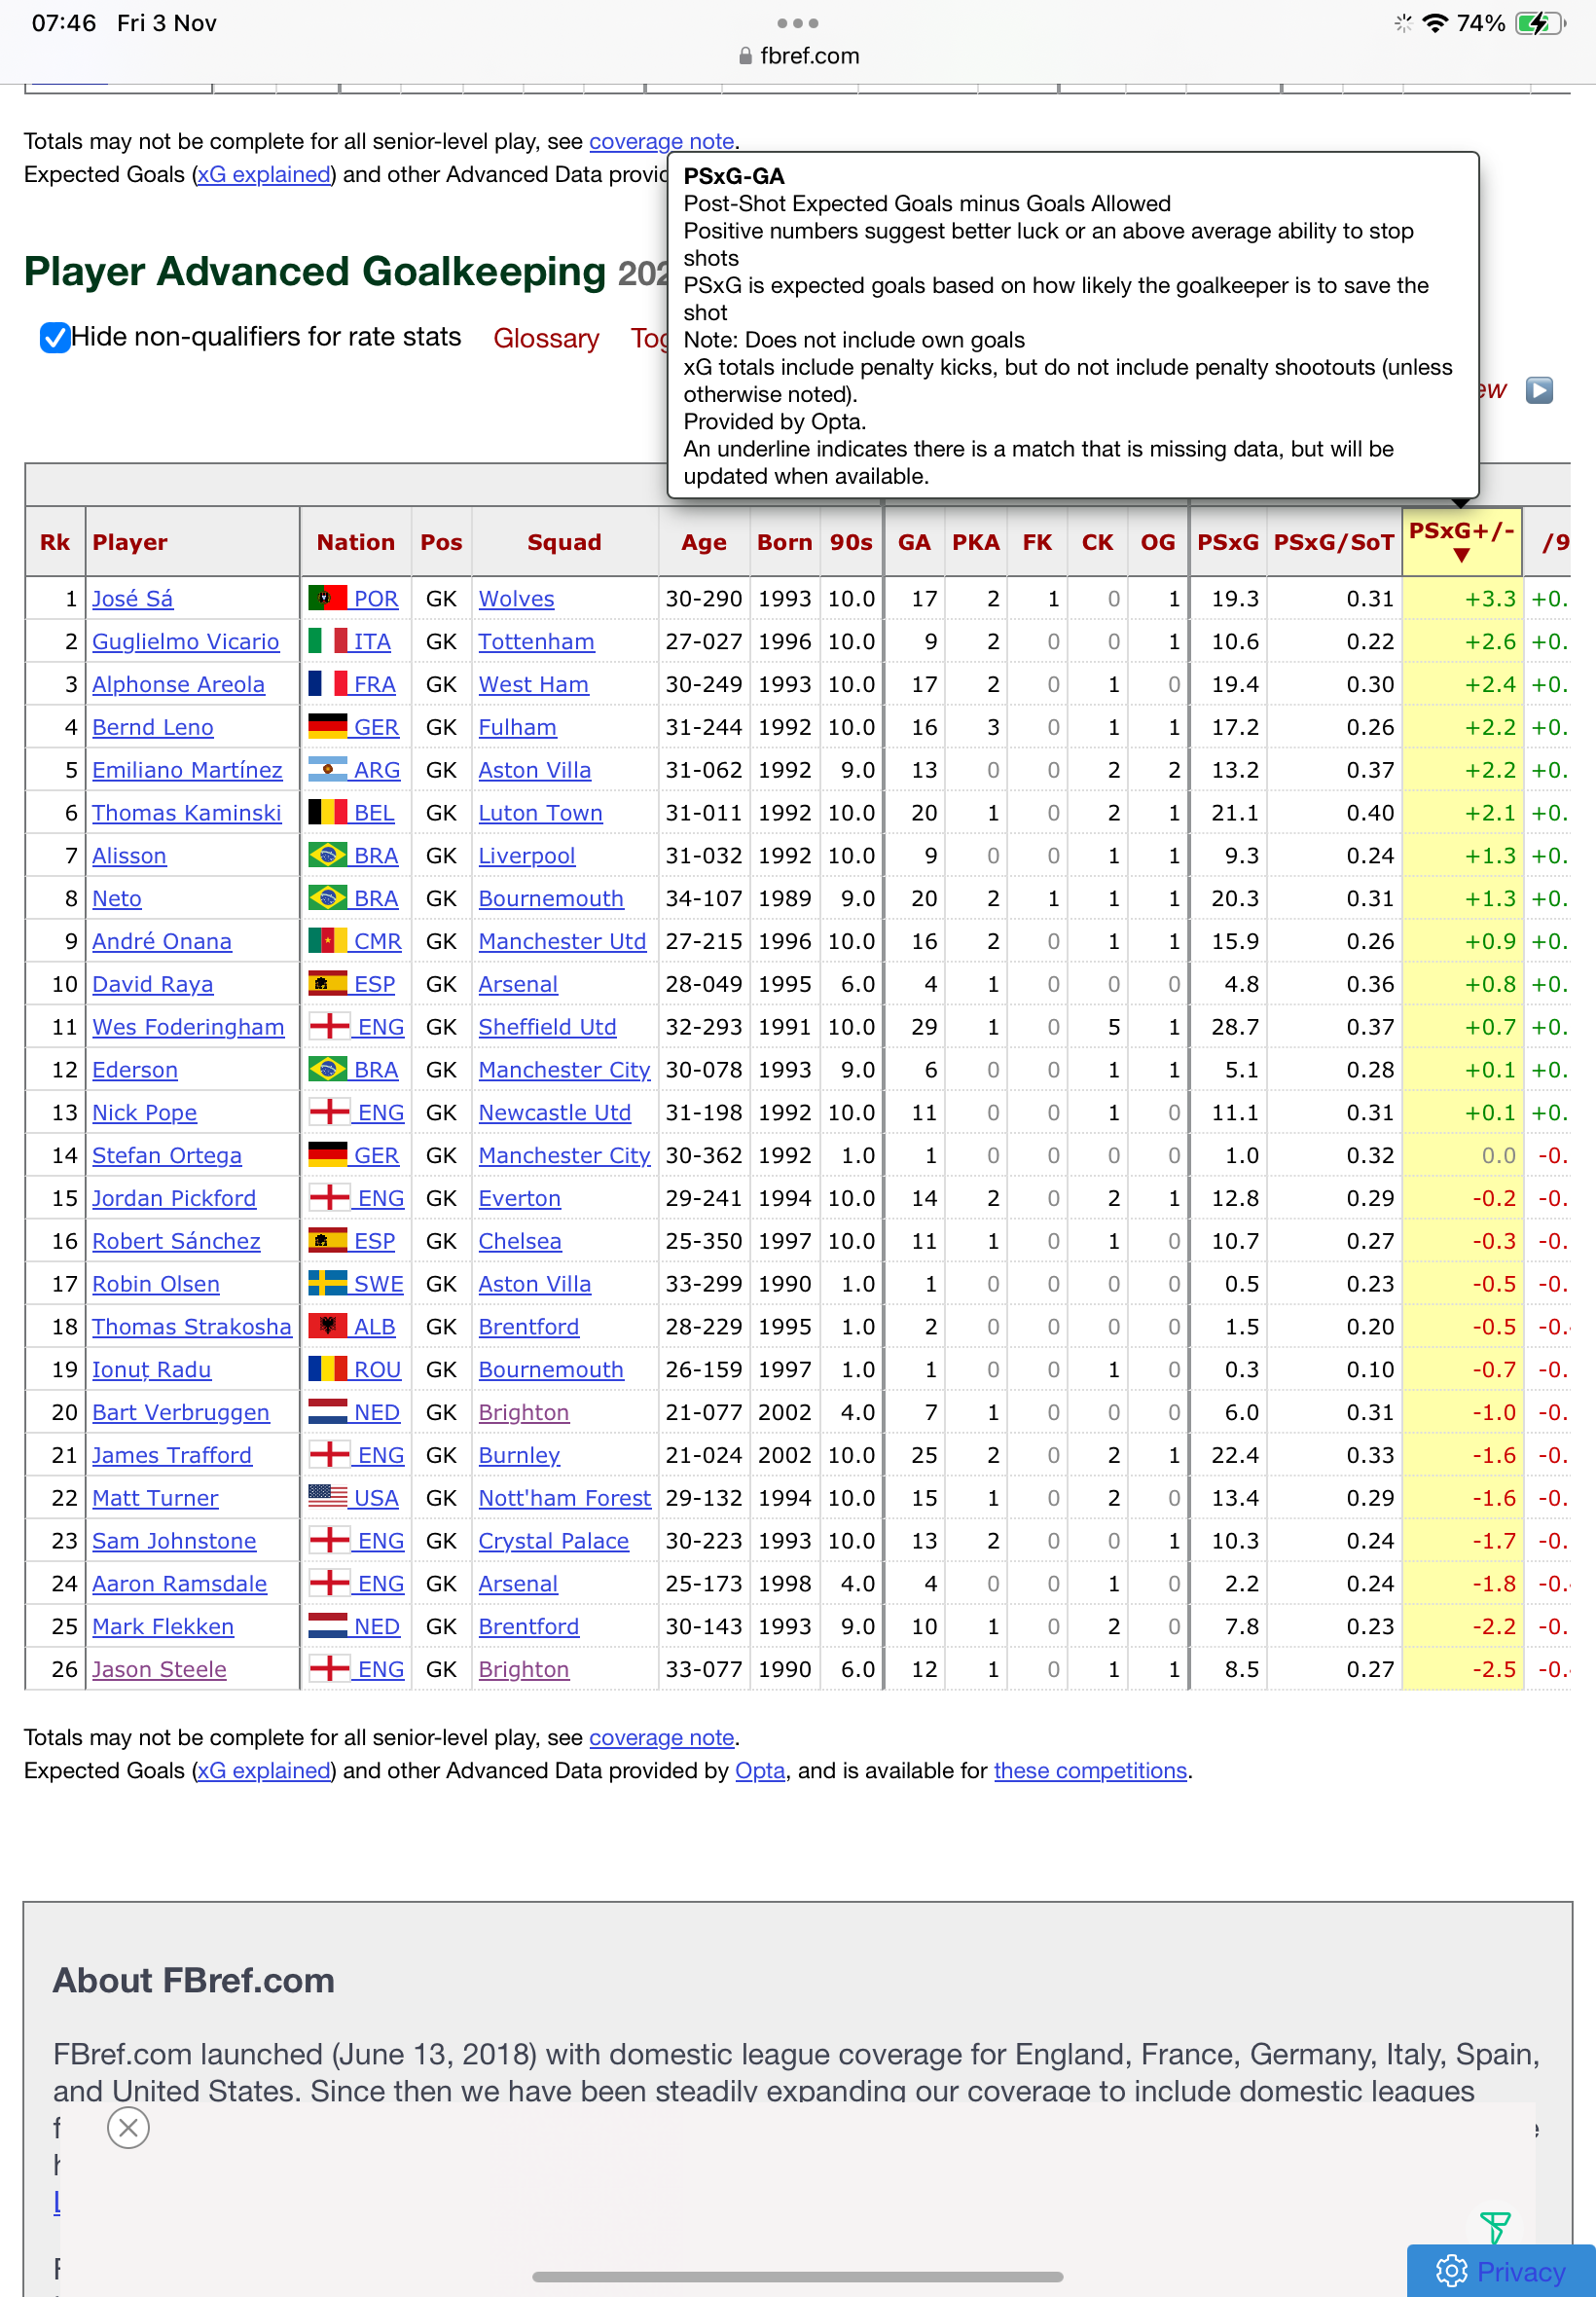
Task: Tap the fbref.com address bar
Action: tap(798, 56)
